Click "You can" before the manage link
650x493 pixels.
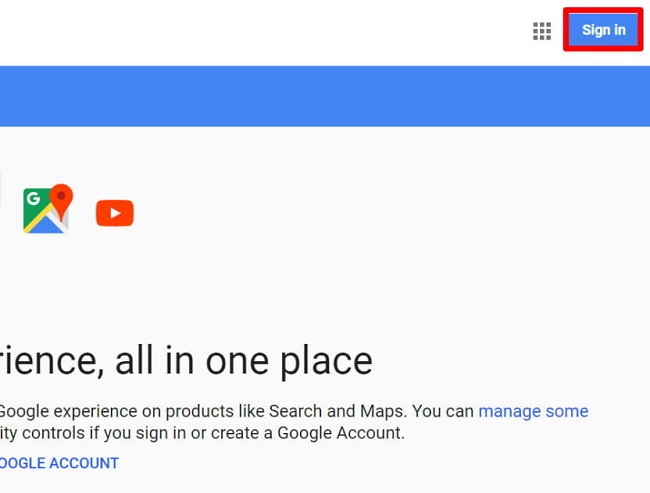441,411
